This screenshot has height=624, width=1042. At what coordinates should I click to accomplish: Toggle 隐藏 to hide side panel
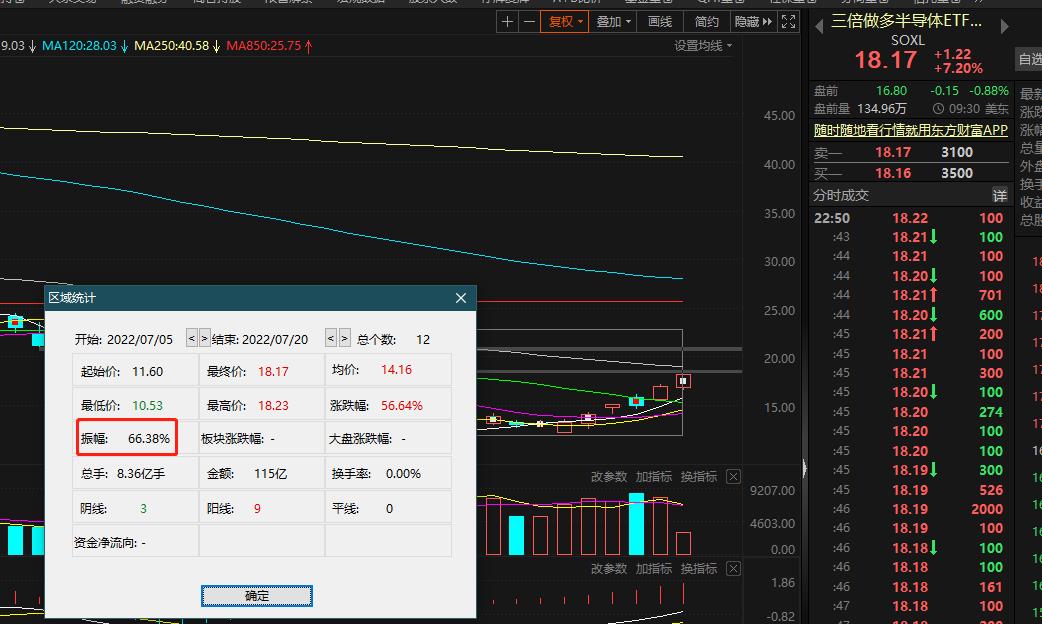click(753, 21)
